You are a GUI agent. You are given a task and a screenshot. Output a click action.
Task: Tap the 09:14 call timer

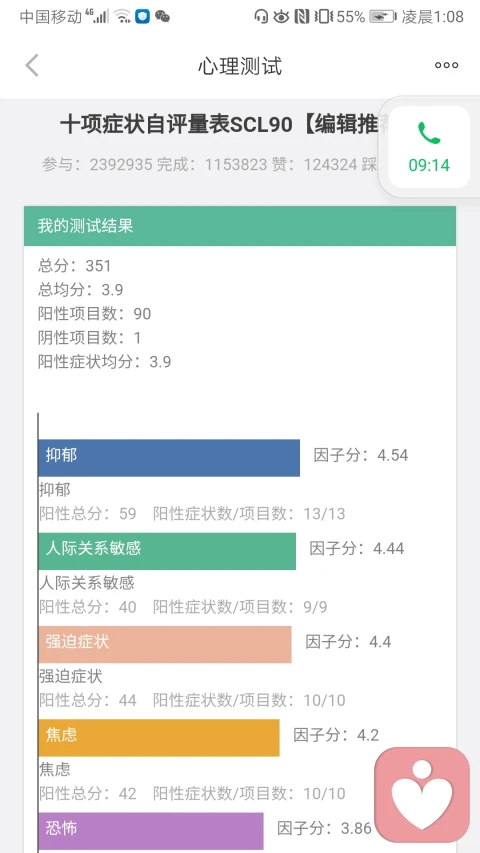click(429, 165)
